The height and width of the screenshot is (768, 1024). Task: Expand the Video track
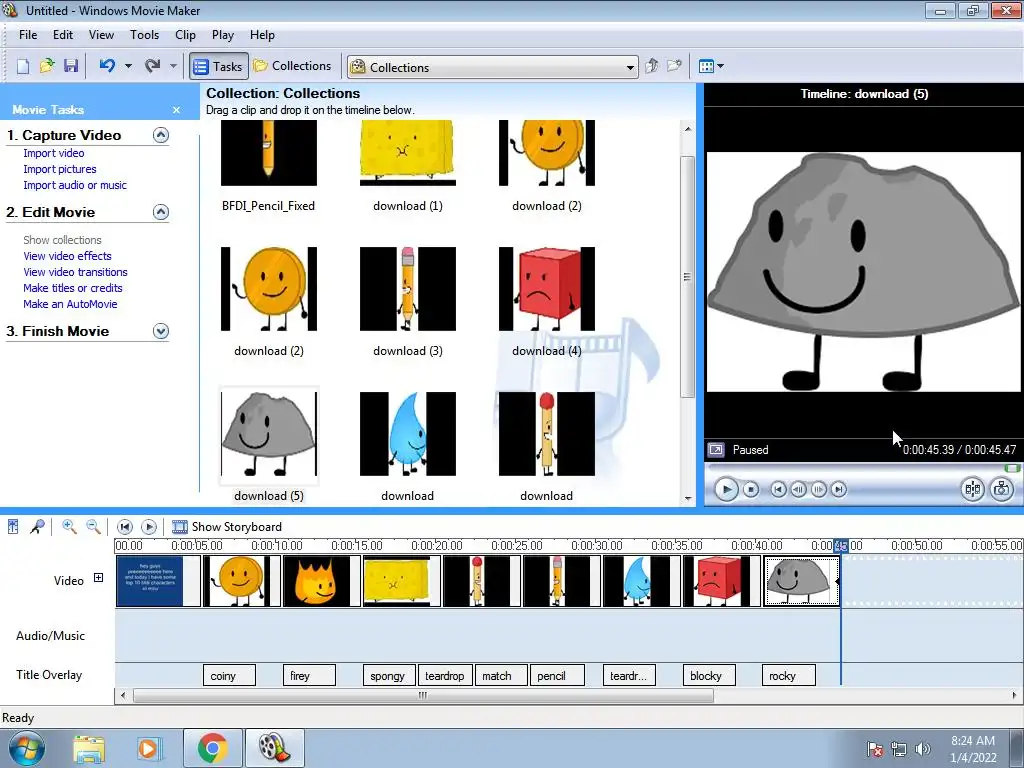point(99,578)
